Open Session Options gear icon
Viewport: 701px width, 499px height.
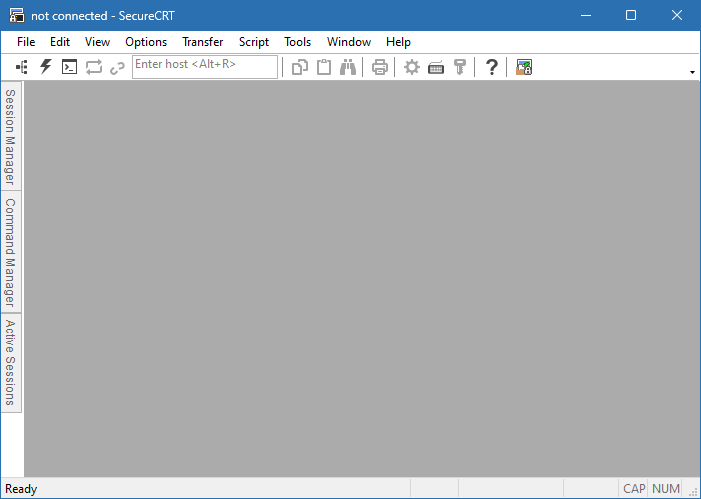411,67
